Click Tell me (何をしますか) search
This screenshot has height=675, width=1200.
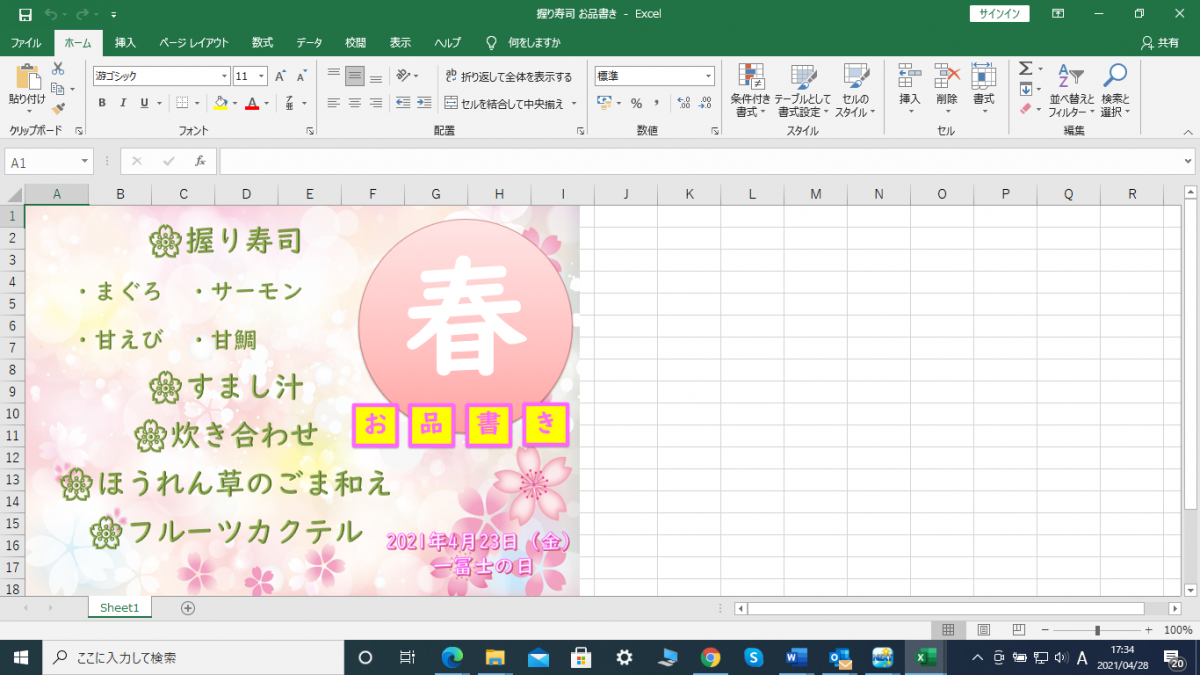point(524,43)
